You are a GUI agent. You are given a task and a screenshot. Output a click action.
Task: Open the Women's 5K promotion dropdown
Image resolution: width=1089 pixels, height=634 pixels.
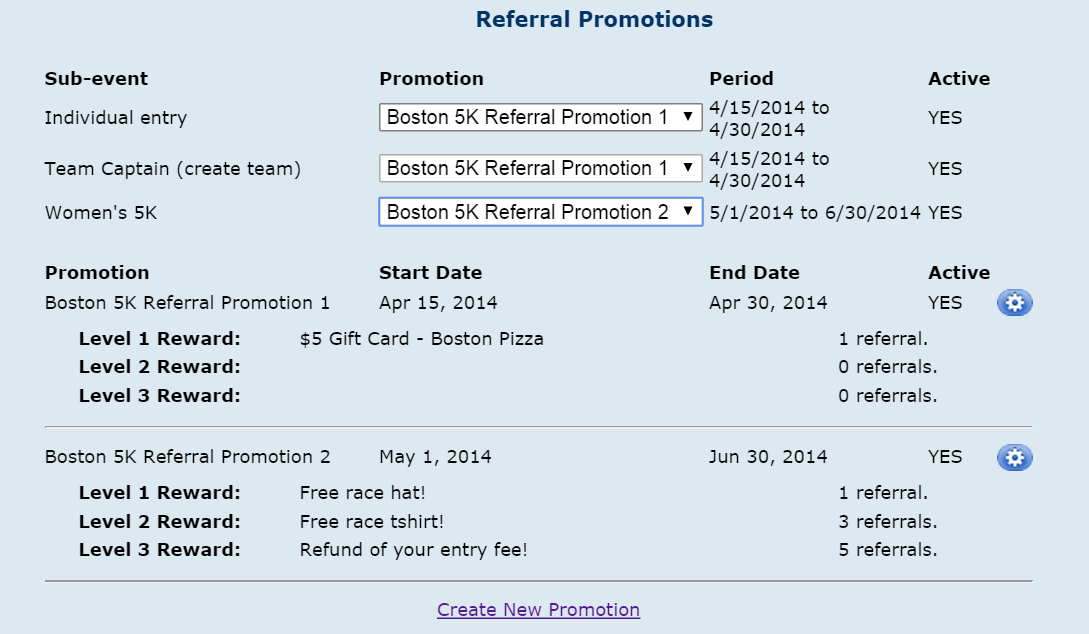coord(540,212)
